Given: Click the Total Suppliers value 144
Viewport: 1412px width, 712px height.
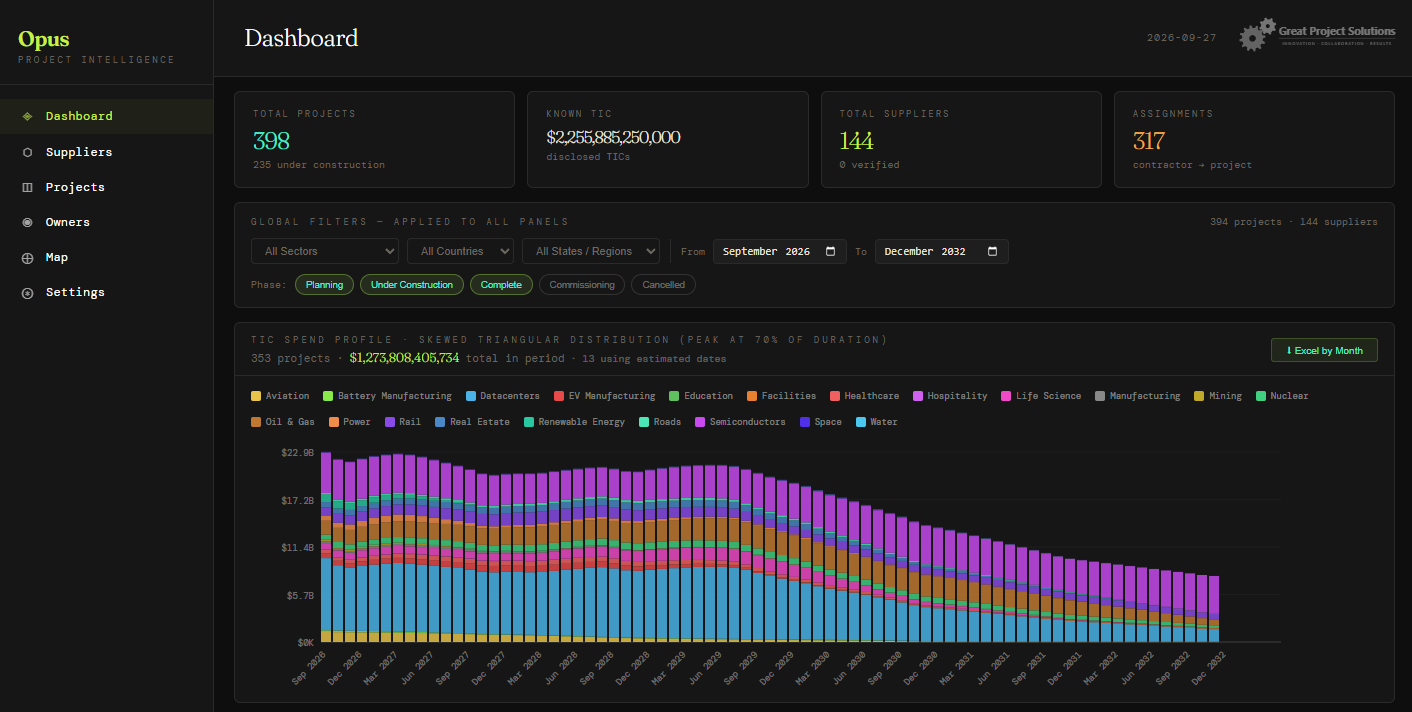Looking at the screenshot, I should click(x=856, y=140).
